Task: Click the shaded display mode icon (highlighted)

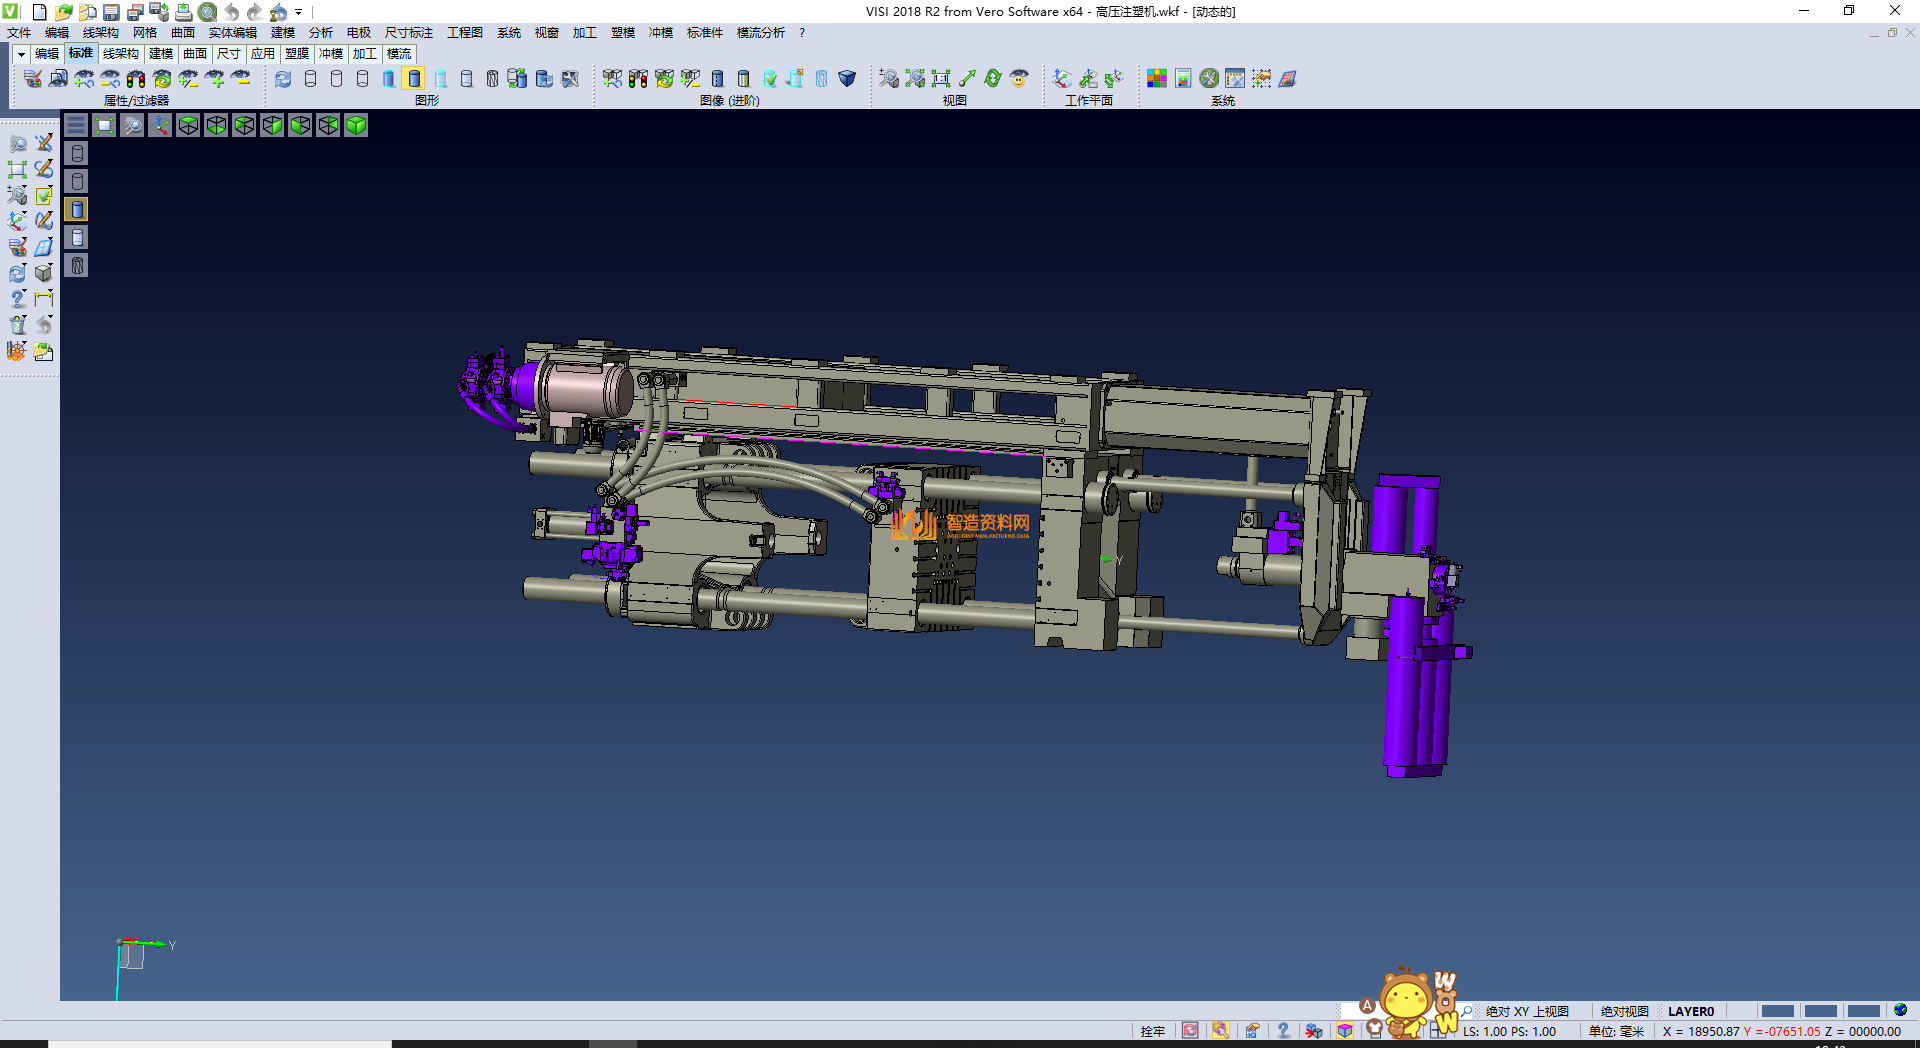Action: pos(415,79)
